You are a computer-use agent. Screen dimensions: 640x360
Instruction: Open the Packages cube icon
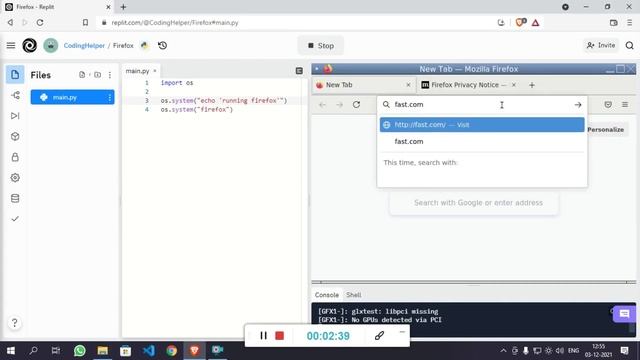15,136
